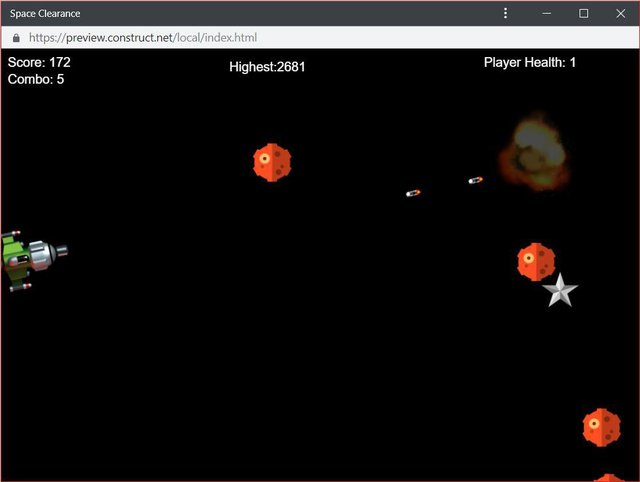The height and width of the screenshot is (482, 640).
Task: Click the 'Highest:2681' text
Action: [267, 67]
